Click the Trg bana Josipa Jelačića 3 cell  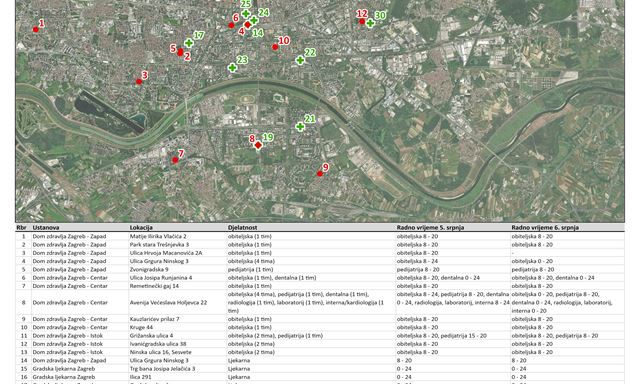pyautogui.click(x=162, y=369)
